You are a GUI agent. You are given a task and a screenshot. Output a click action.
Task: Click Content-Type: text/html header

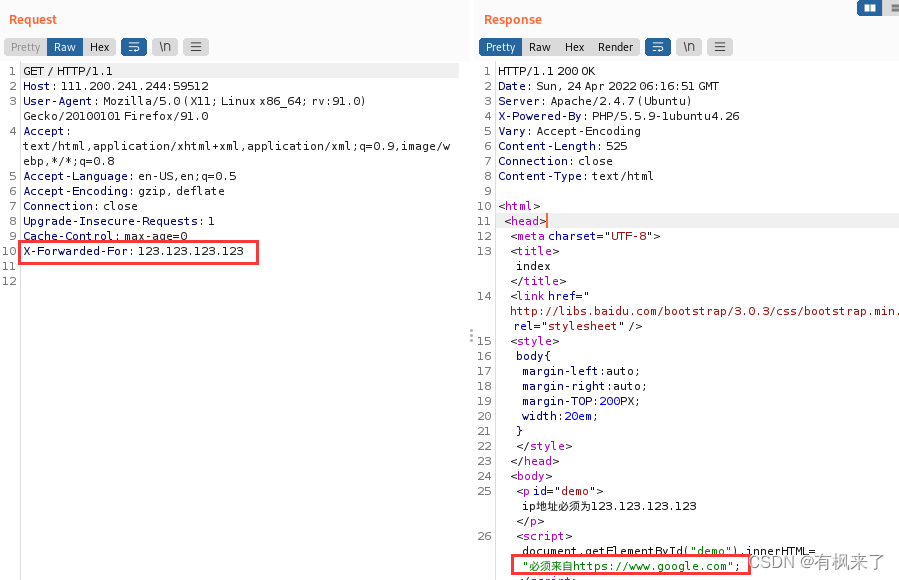point(576,176)
